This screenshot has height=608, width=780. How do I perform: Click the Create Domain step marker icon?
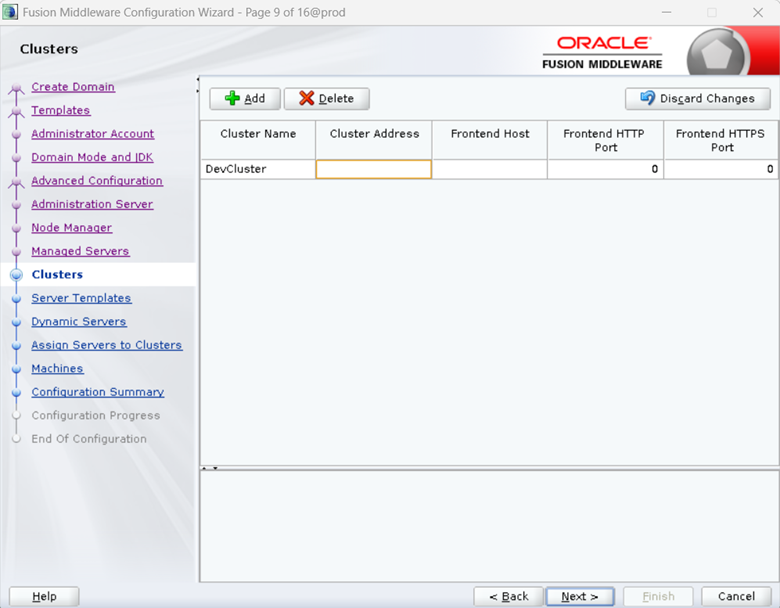(16, 89)
